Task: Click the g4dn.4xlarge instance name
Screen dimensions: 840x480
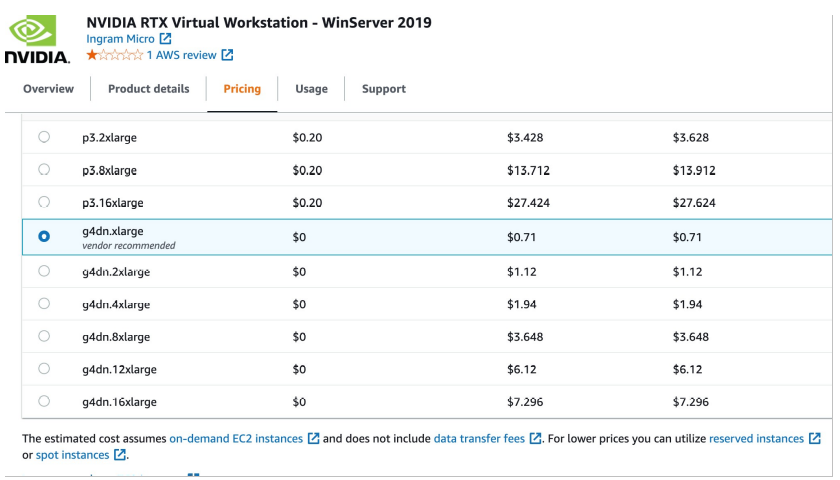Action: pyautogui.click(x=116, y=305)
